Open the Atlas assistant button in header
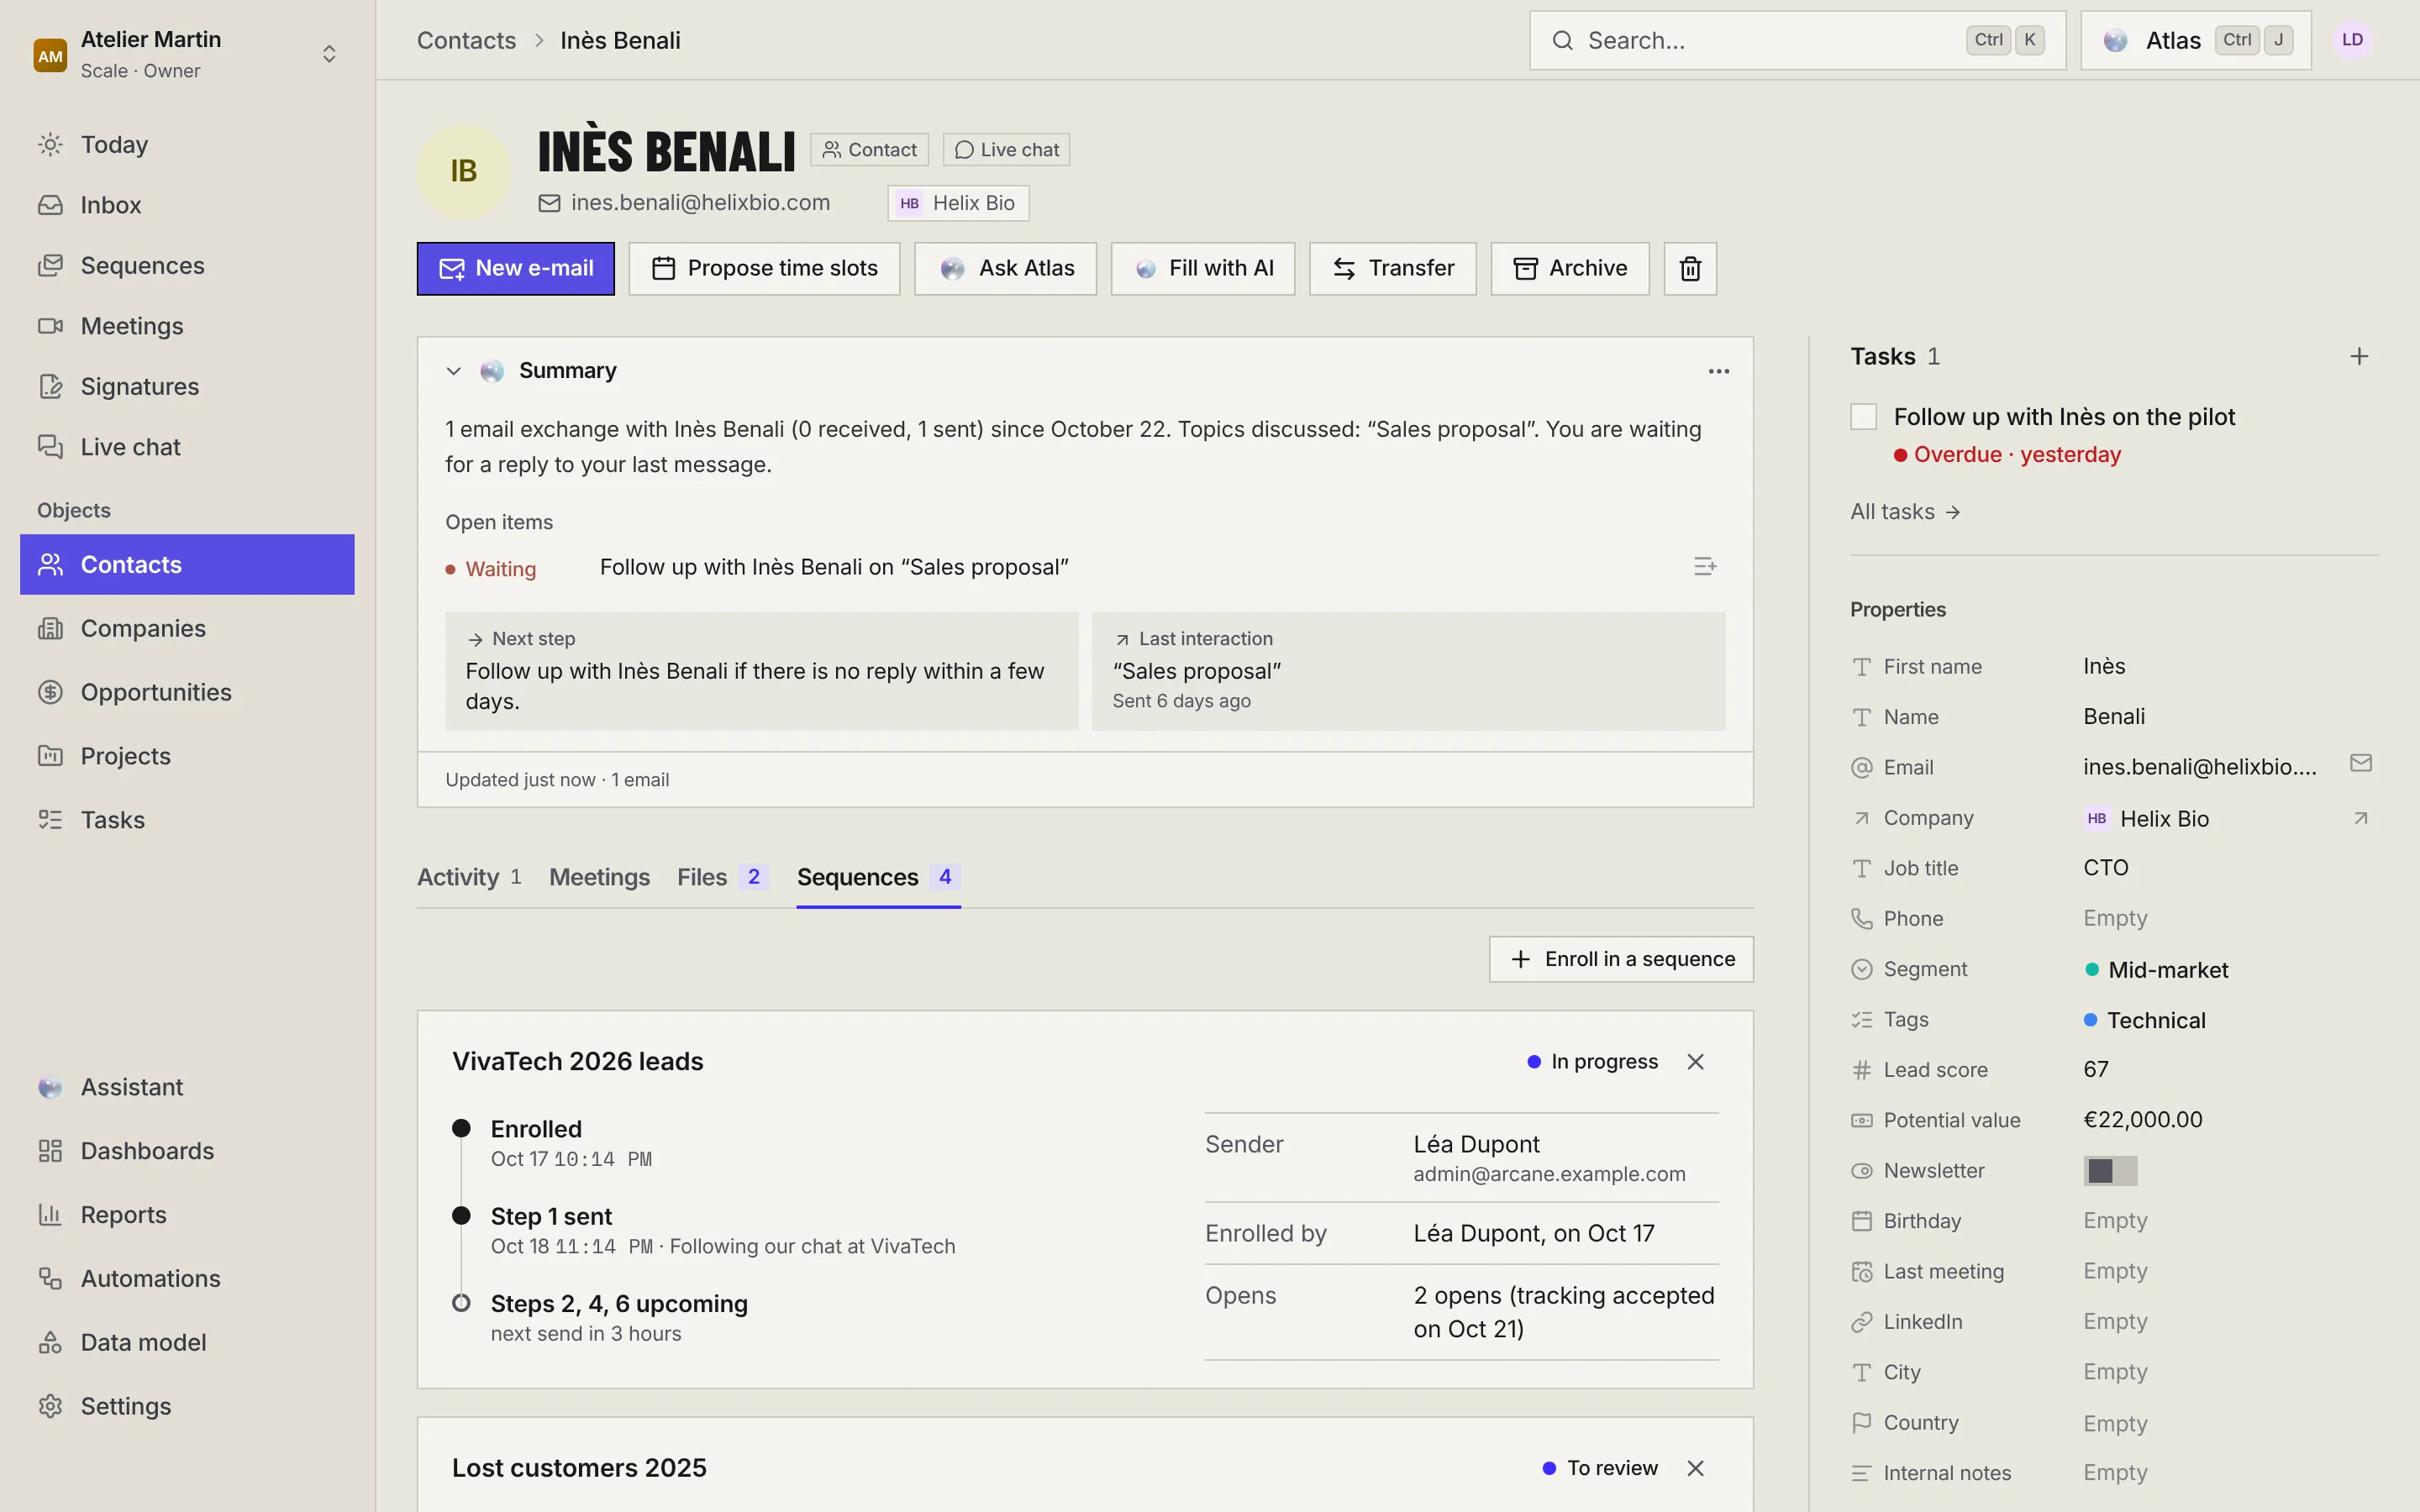 click(2196, 40)
